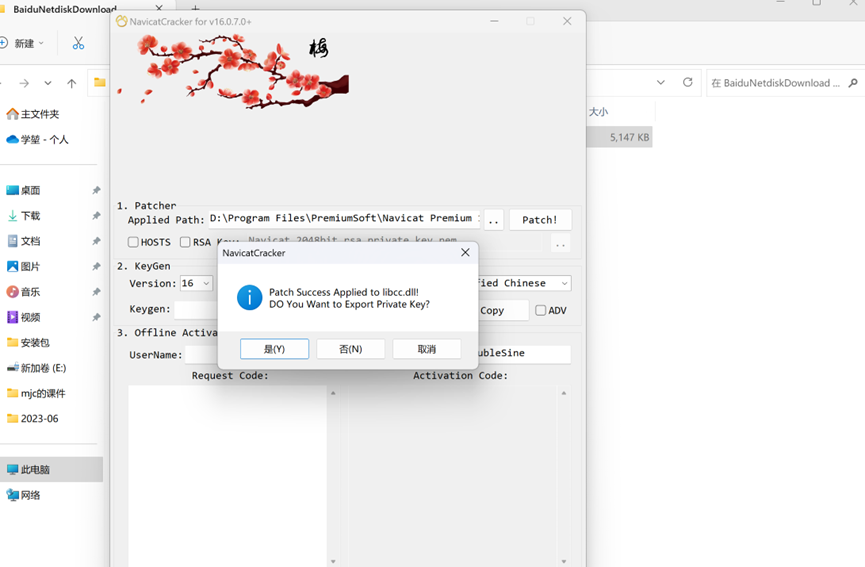Click the Up arrow in Explorer
865x567 pixels.
click(72, 83)
